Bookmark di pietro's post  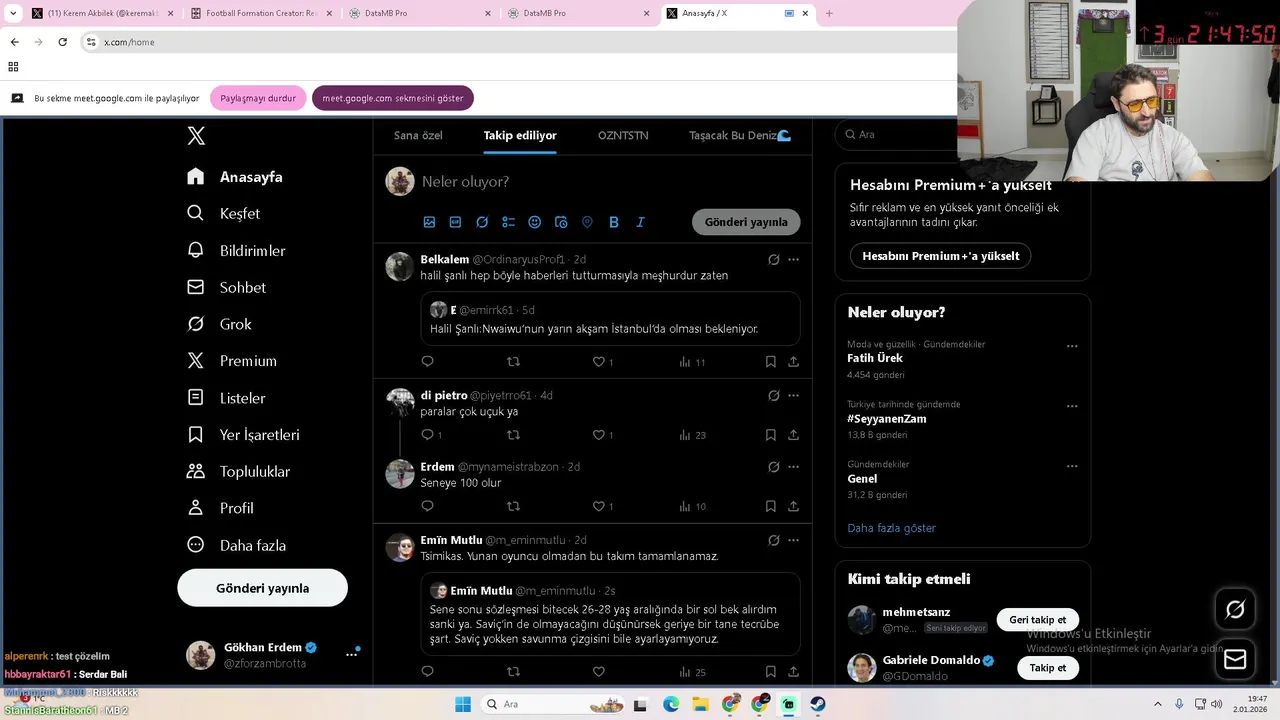pos(770,435)
